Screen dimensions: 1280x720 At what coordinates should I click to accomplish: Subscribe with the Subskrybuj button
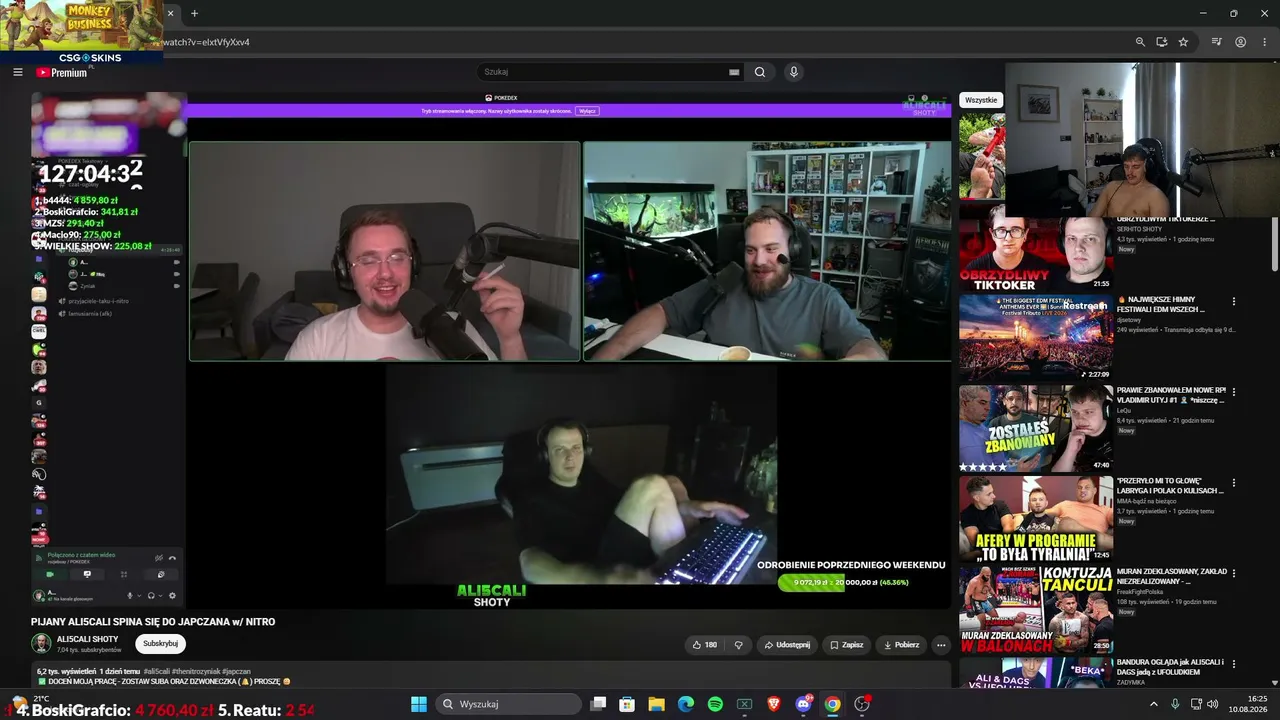click(x=160, y=644)
